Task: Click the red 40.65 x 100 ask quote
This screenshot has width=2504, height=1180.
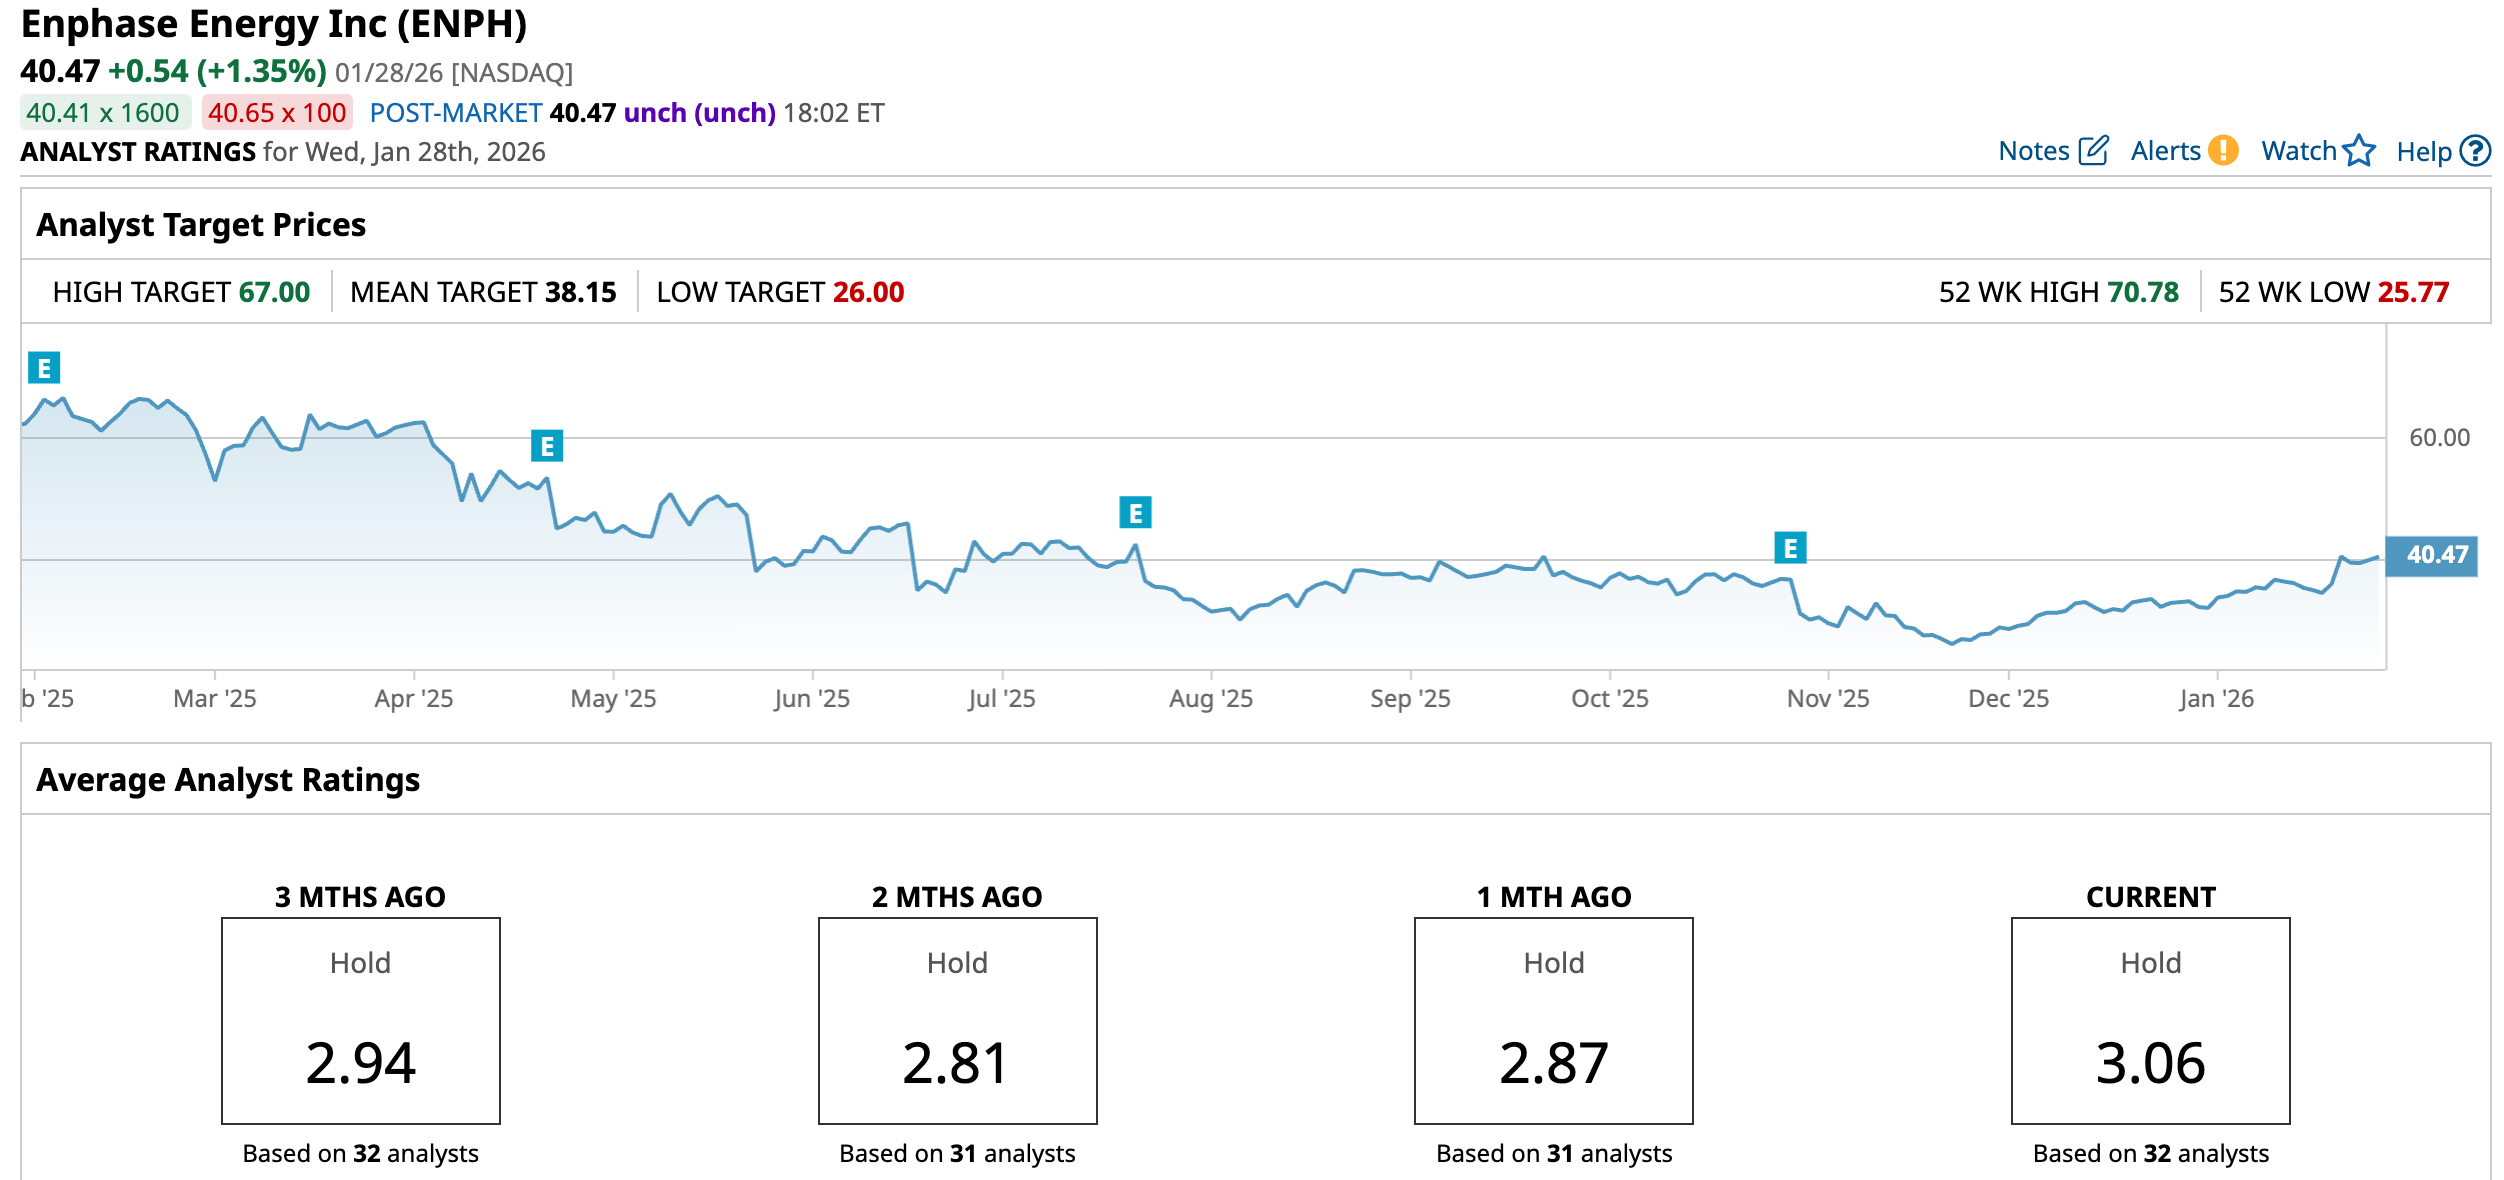Action: point(277,113)
